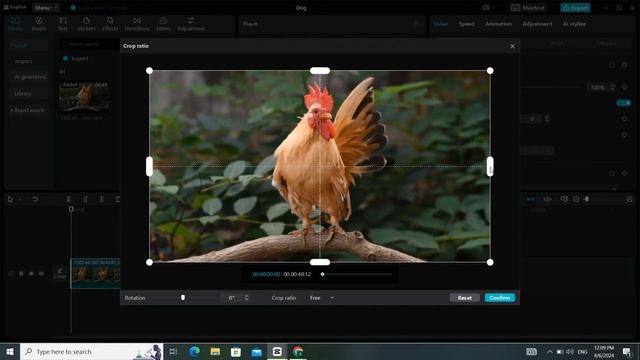Image resolution: width=640 pixels, height=360 pixels.
Task: Open the notifications center icon
Action: pyautogui.click(x=627, y=351)
